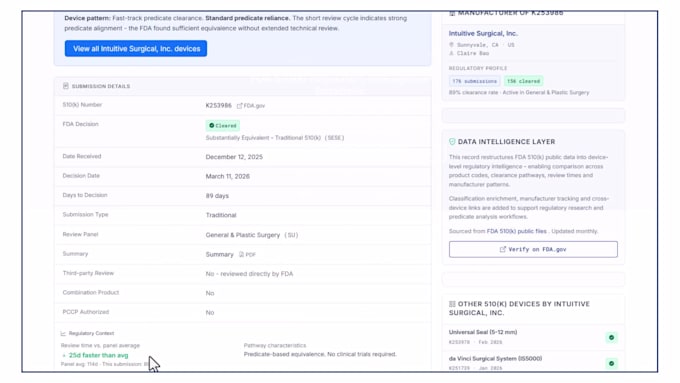Click the 25d faster than avg text
This screenshot has width=680, height=383.
tap(98, 355)
